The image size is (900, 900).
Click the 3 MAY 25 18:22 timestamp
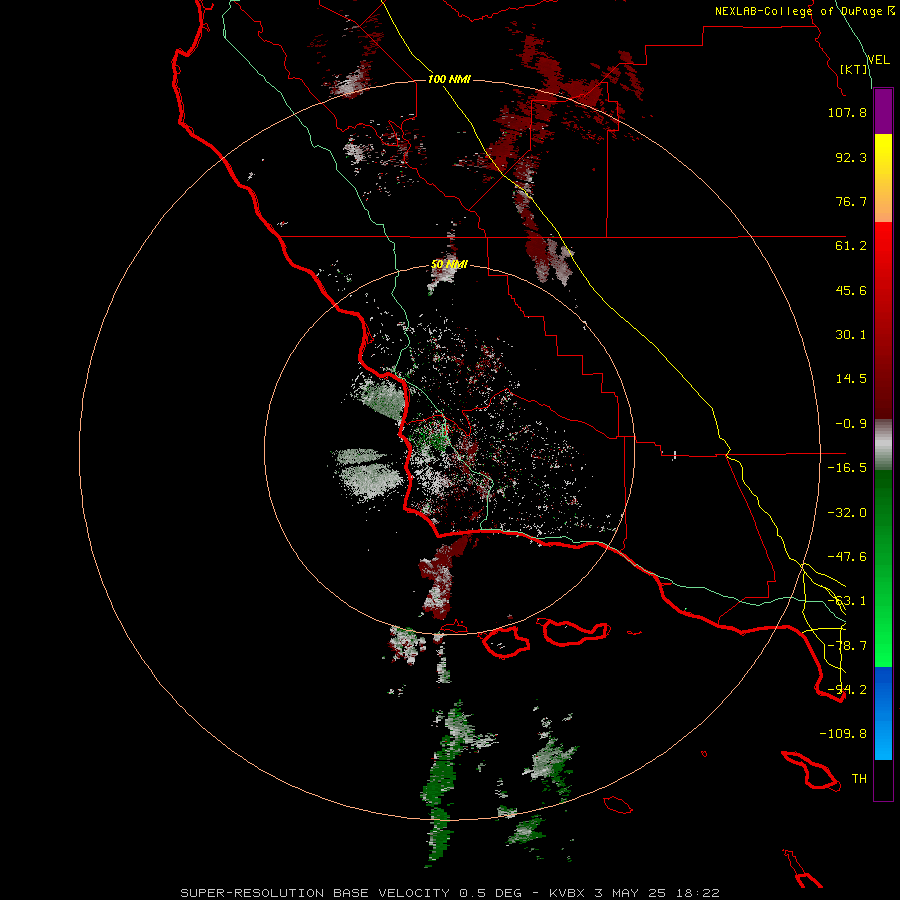coord(657,893)
